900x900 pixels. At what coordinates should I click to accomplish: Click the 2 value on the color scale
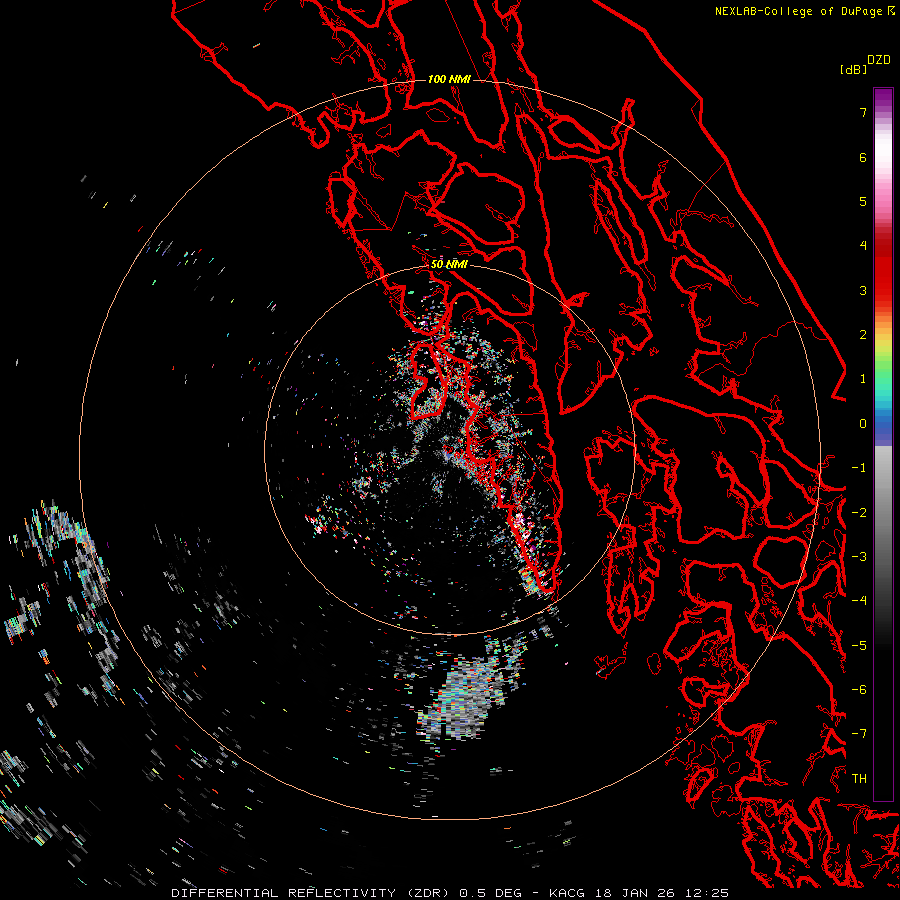(863, 335)
